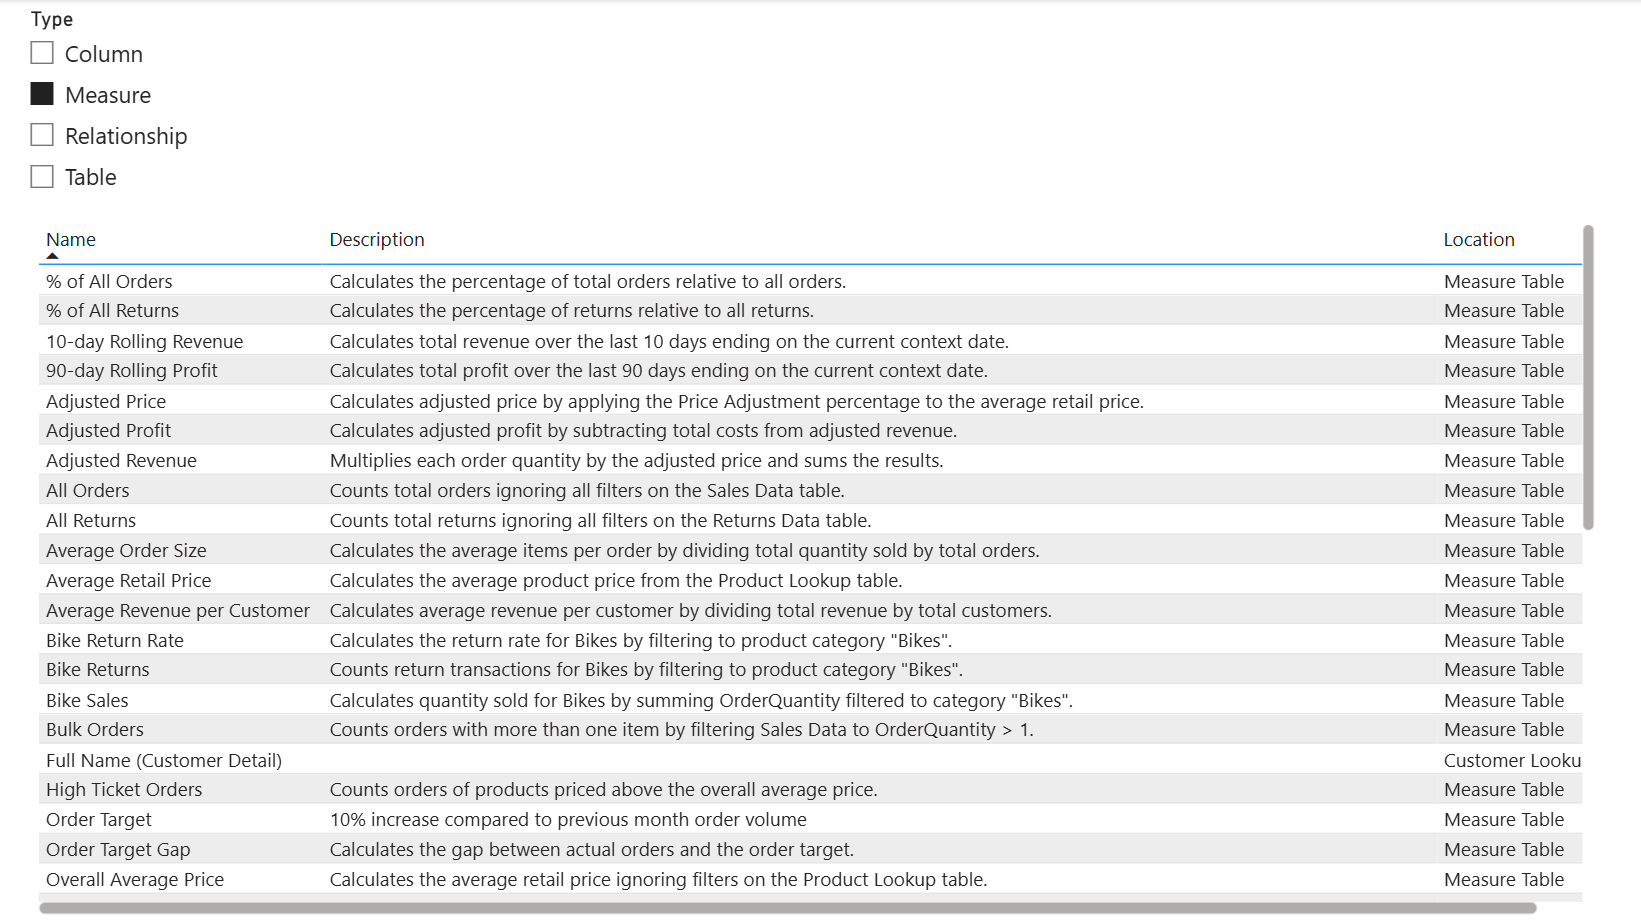The height and width of the screenshot is (924, 1641).
Task: Sort the list by Location column
Action: [1479, 239]
